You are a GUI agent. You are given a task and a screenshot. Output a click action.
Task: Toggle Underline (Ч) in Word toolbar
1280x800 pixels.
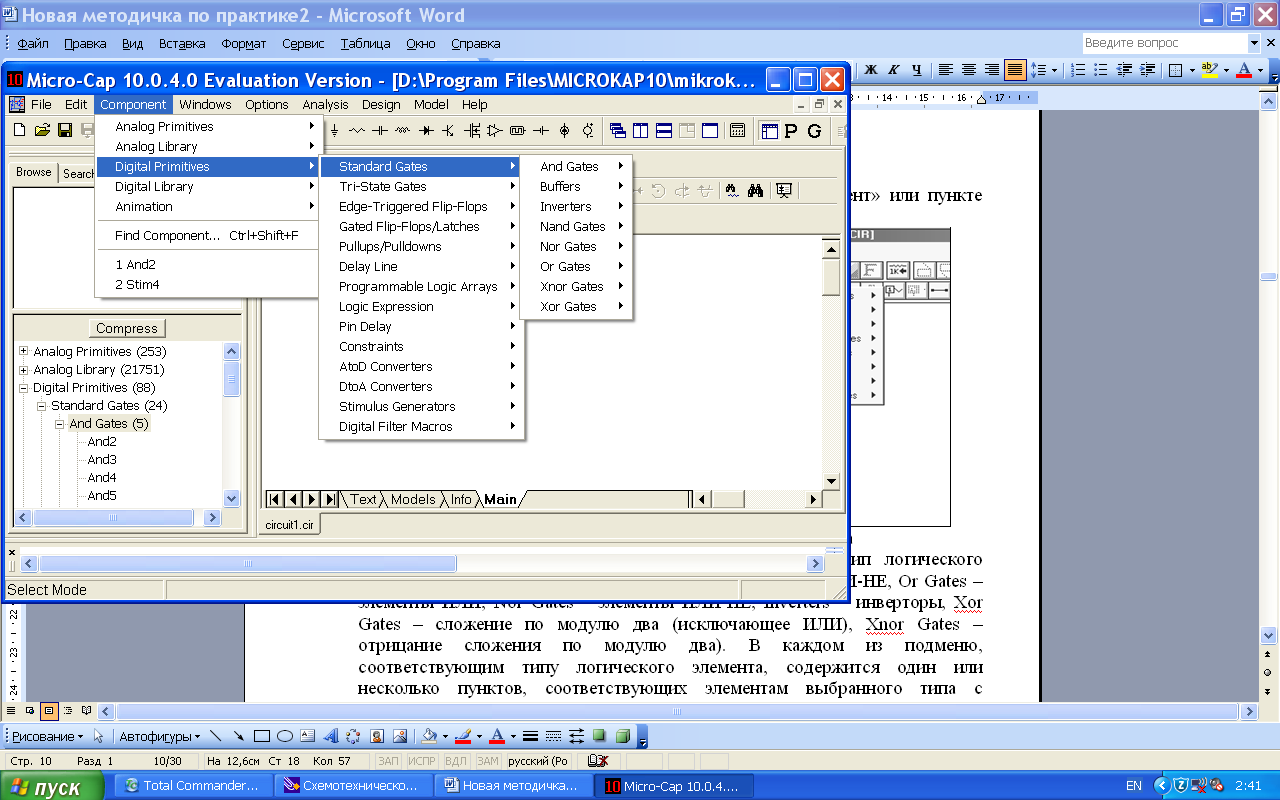(916, 69)
